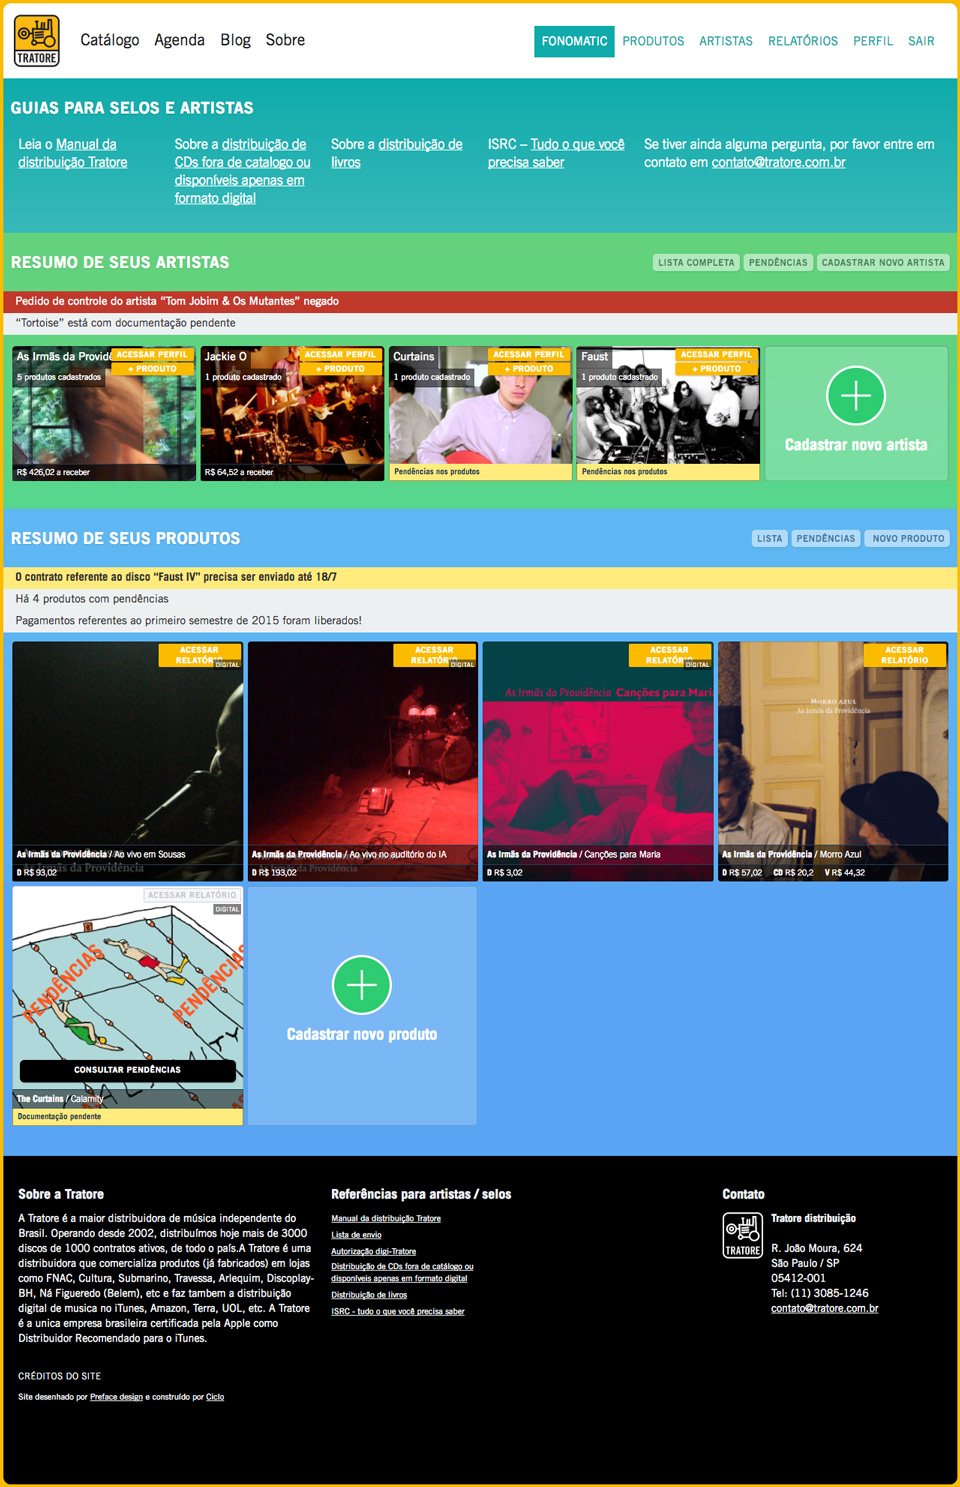Image resolution: width=960 pixels, height=1487 pixels.
Task: Click the products PENDÊNCIAS button
Action: pos(826,538)
